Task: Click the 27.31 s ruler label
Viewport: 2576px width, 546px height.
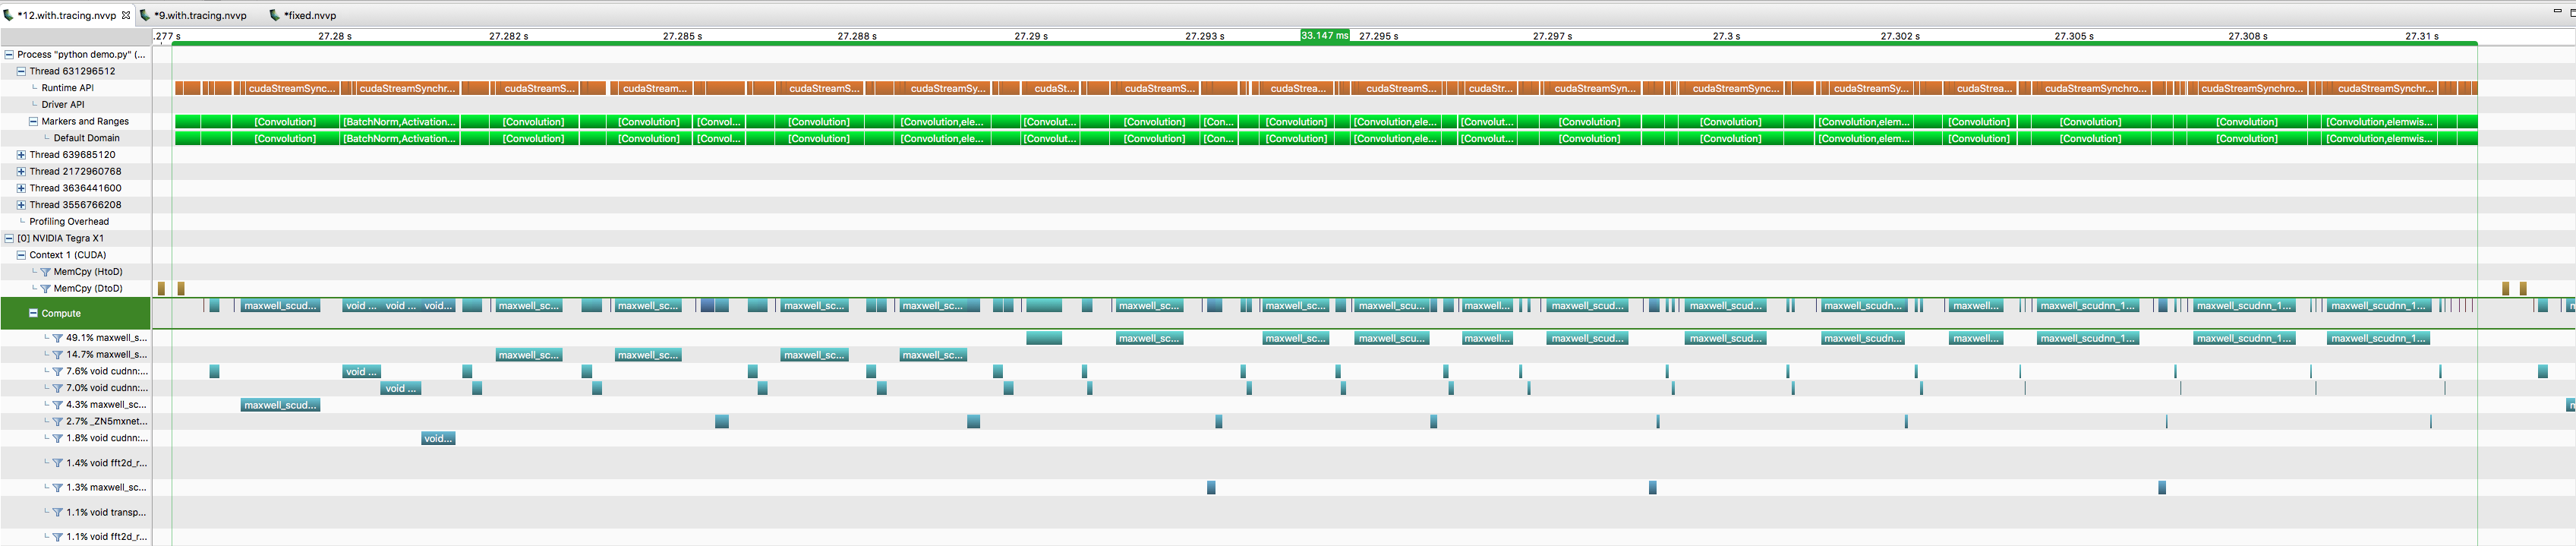Action: click(2422, 36)
